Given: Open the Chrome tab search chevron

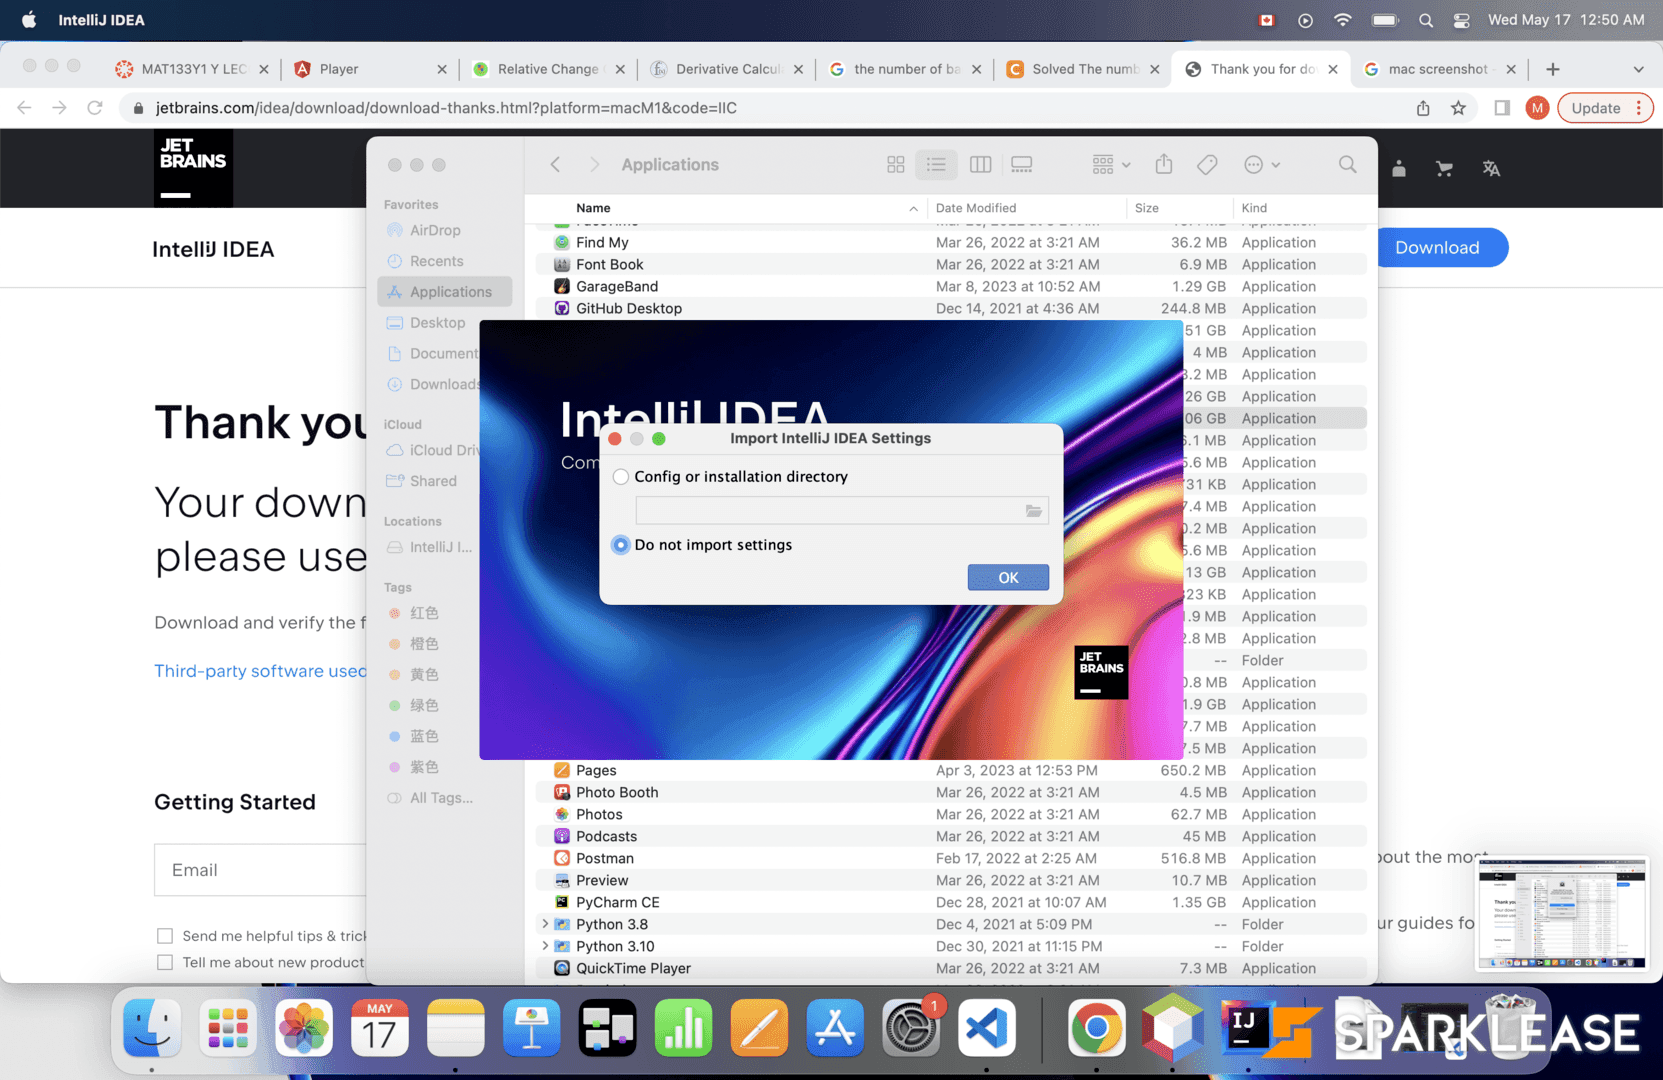Looking at the screenshot, I should 1638,69.
